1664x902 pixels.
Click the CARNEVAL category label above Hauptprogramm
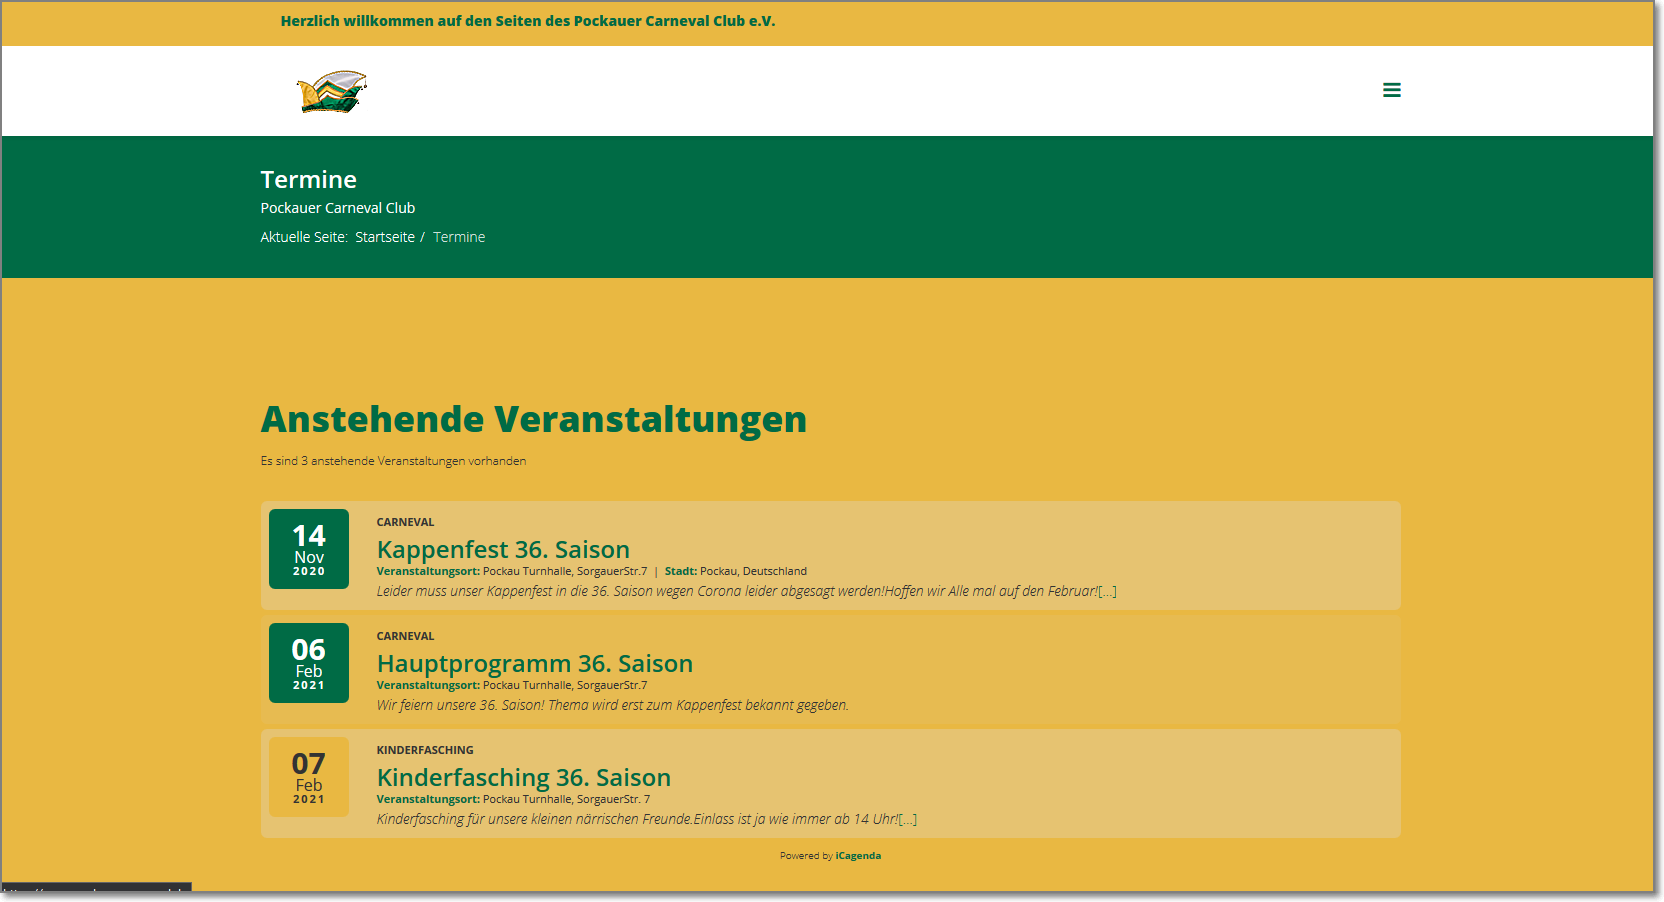(405, 636)
